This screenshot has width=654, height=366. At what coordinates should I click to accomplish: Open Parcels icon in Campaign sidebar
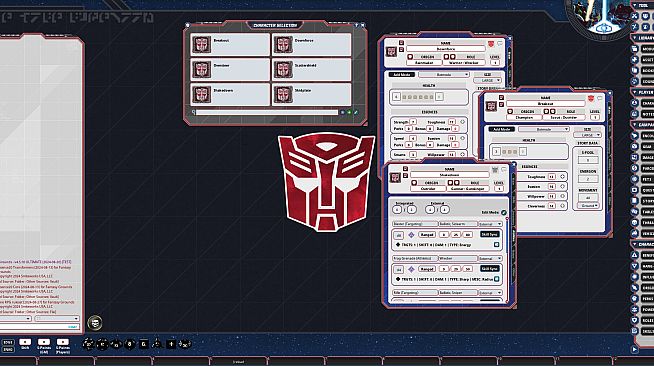click(x=635, y=168)
